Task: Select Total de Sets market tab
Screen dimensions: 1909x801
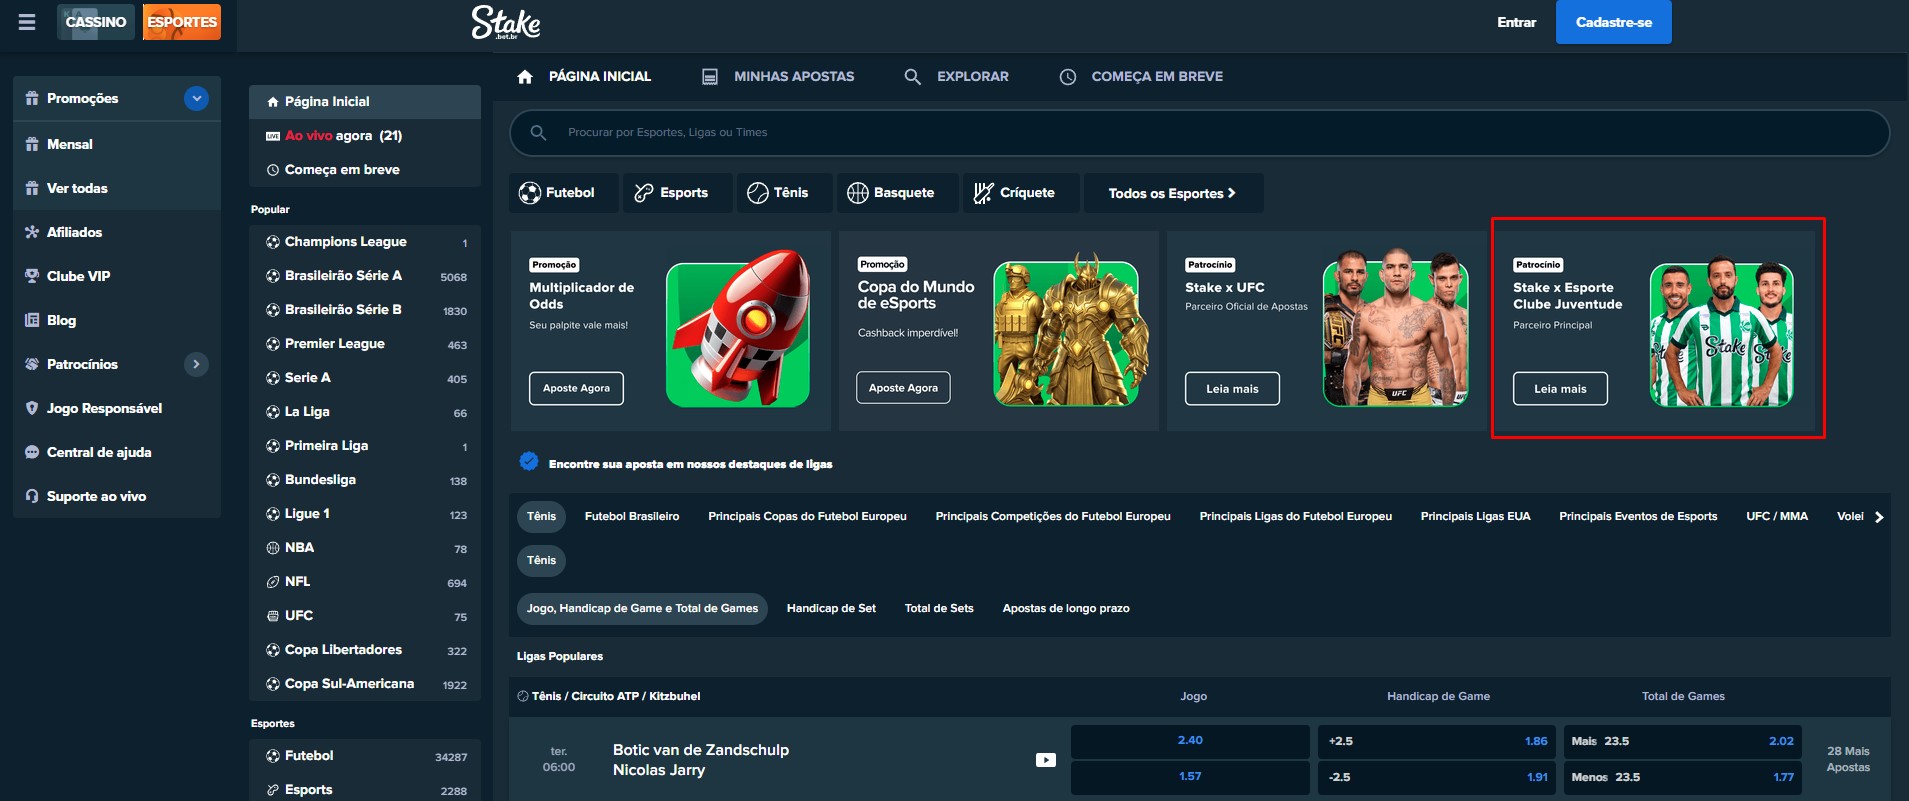Action: 939,608
